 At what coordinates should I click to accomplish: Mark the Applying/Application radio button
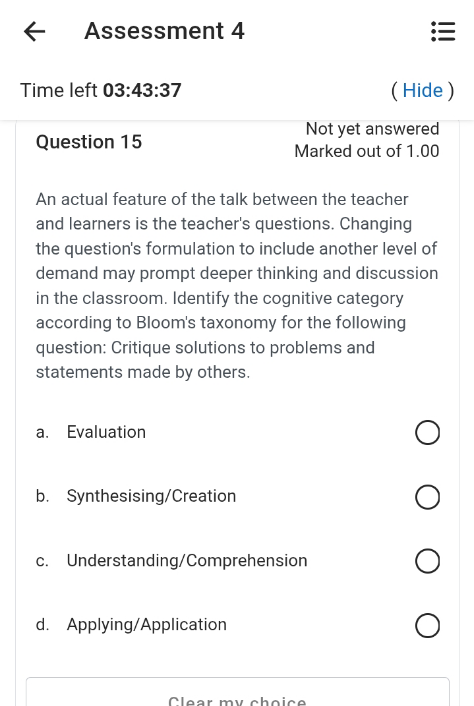[427, 625]
